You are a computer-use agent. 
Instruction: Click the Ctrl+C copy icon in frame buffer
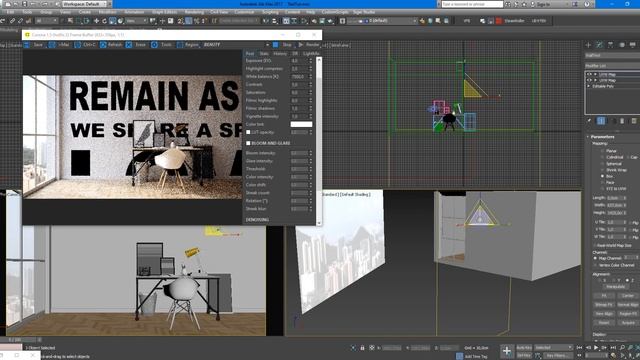tap(78, 45)
